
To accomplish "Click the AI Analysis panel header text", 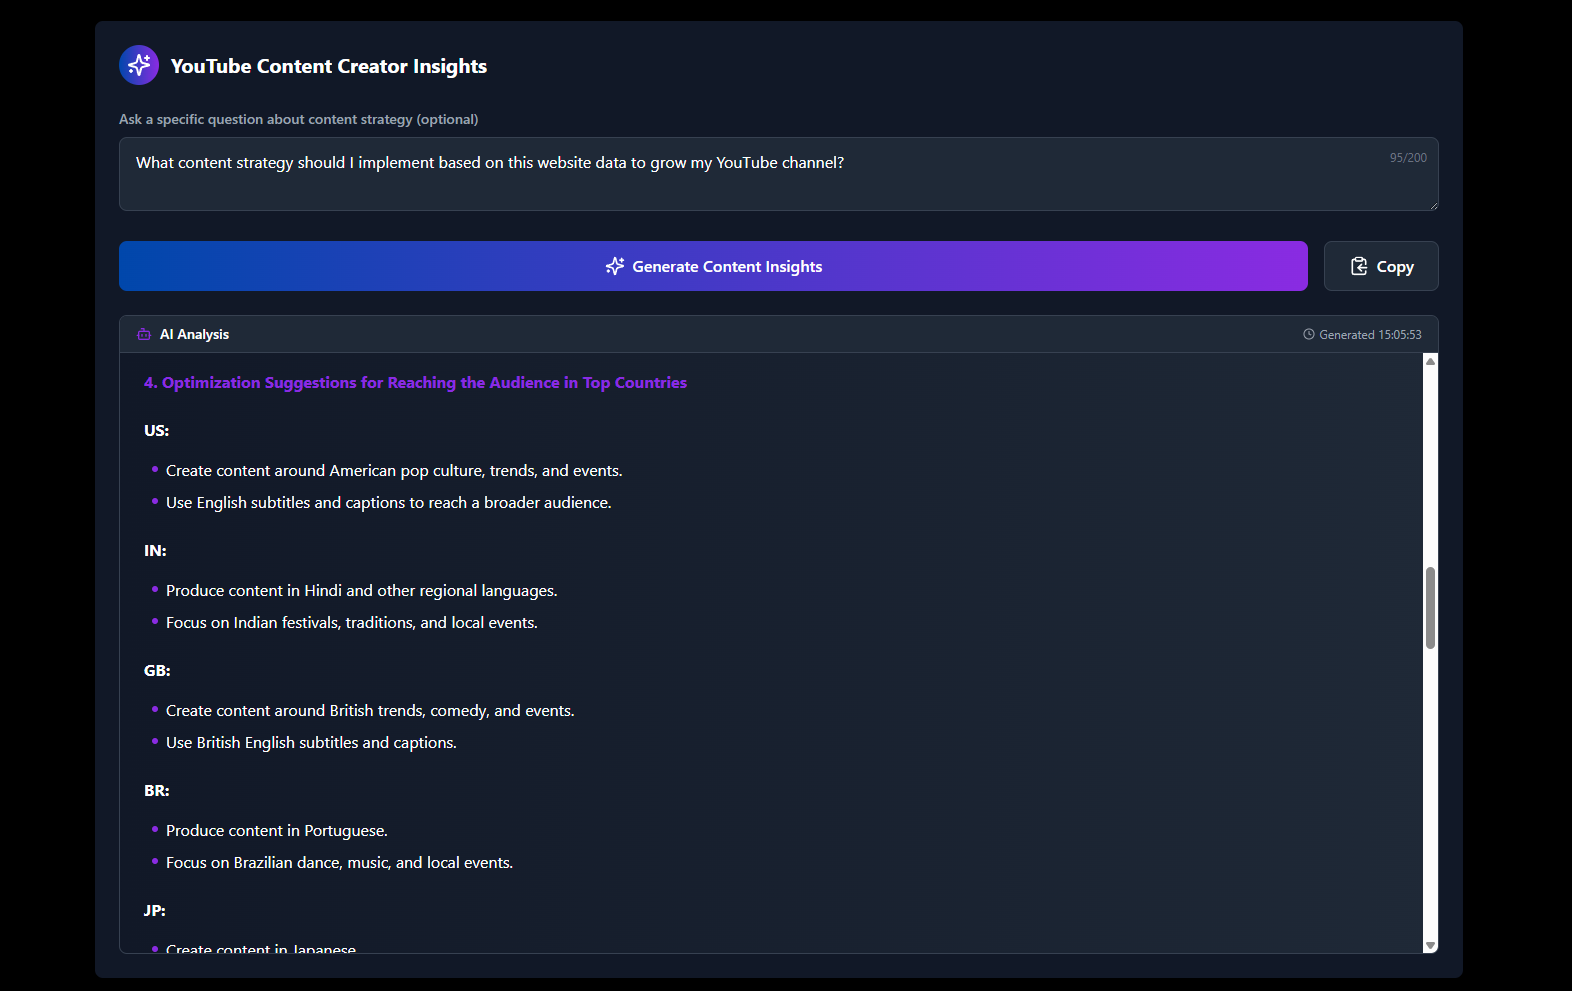I will pyautogui.click(x=194, y=334).
